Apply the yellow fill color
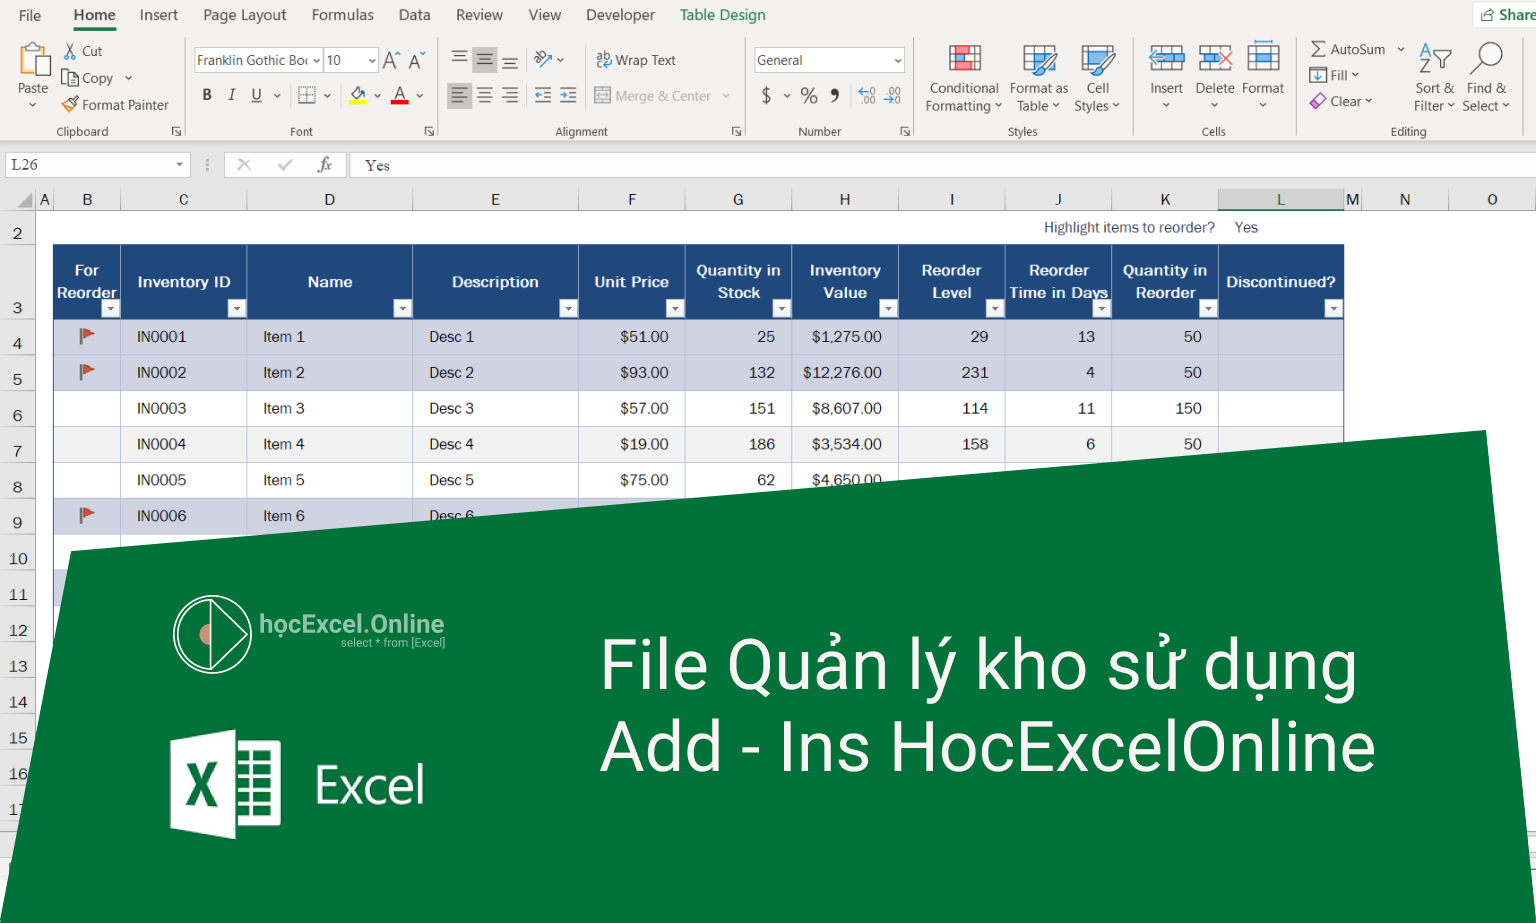Image resolution: width=1536 pixels, height=923 pixels. [358, 95]
